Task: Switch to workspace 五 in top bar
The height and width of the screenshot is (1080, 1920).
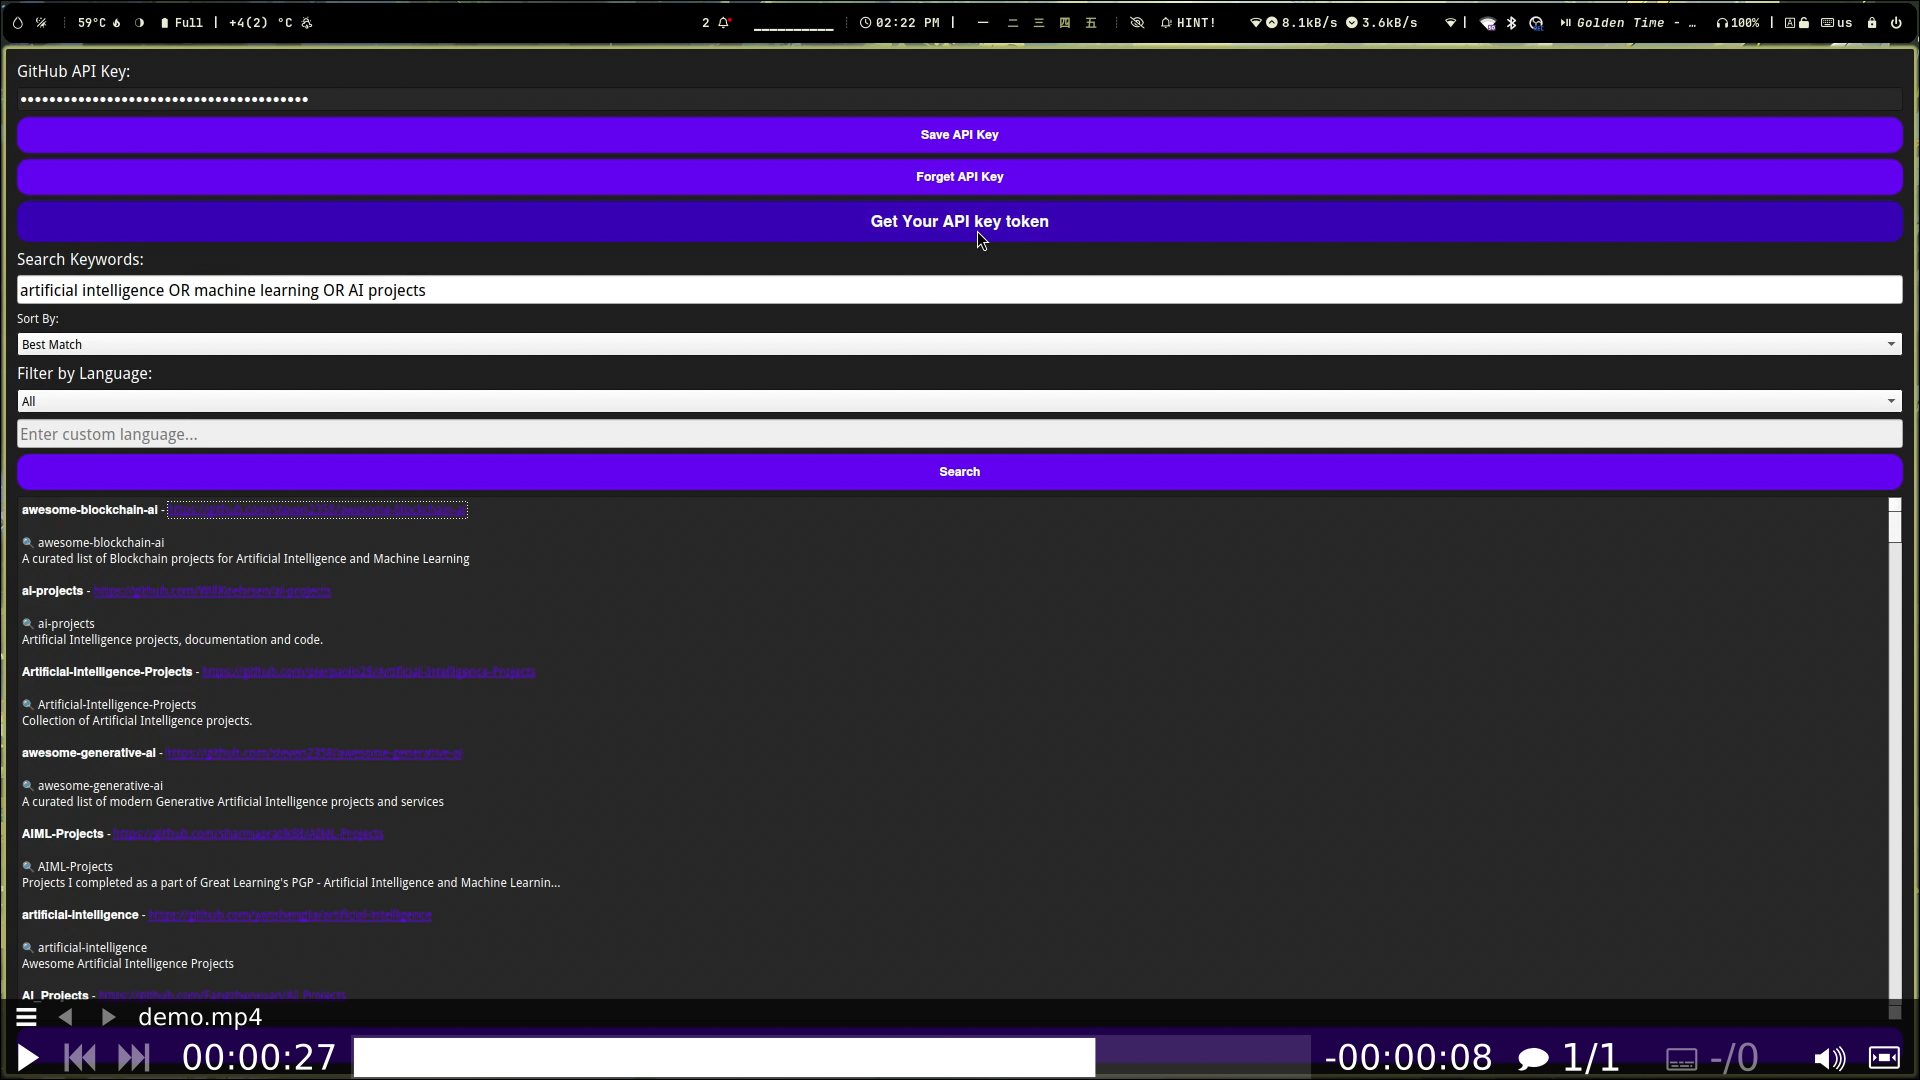Action: tap(1091, 22)
